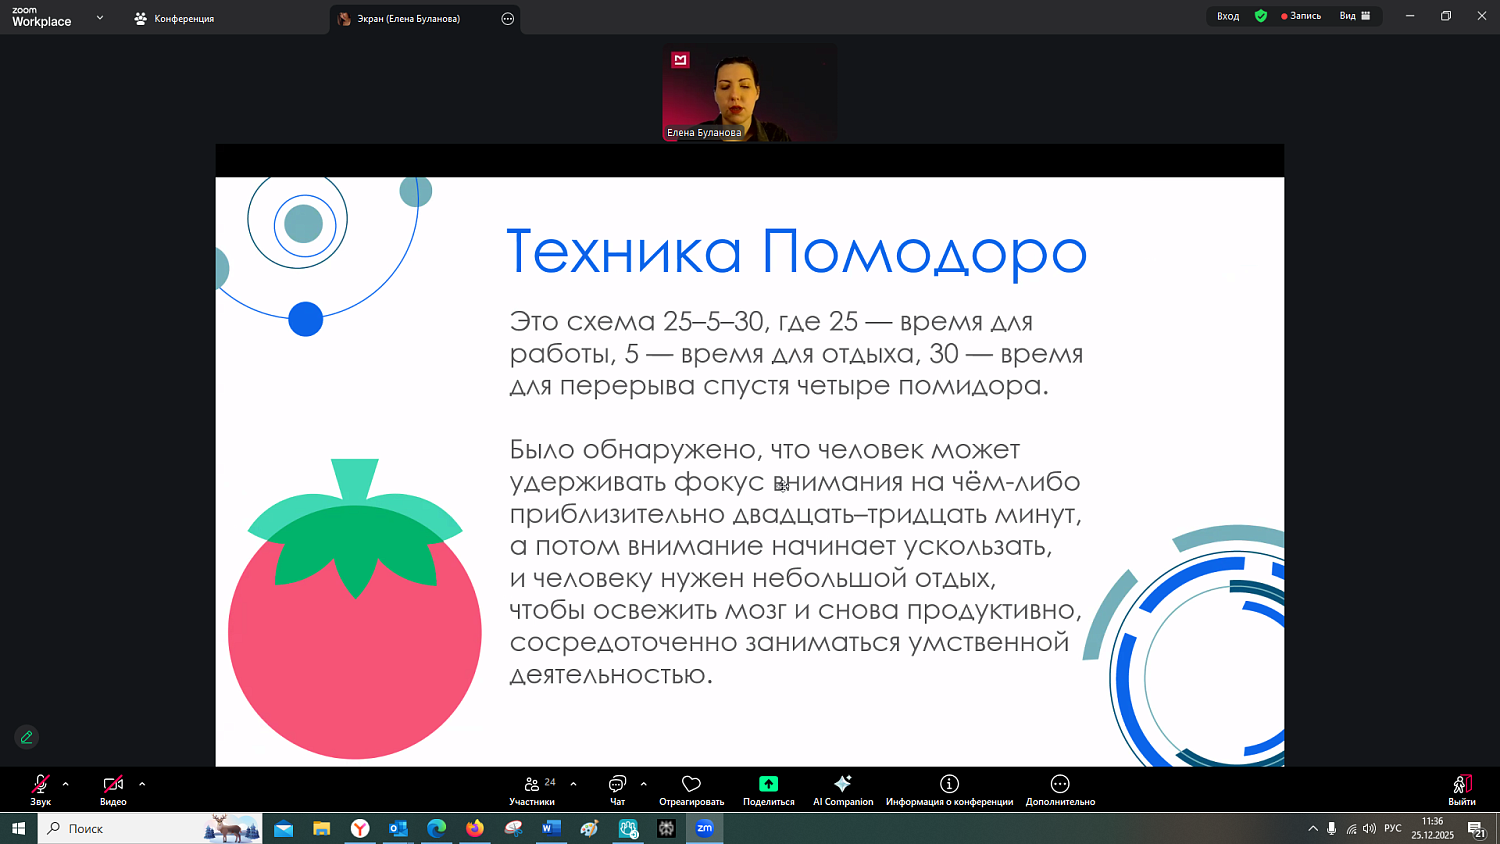View meeting information details
Image resolution: width=1500 pixels, height=844 pixels.
point(948,790)
